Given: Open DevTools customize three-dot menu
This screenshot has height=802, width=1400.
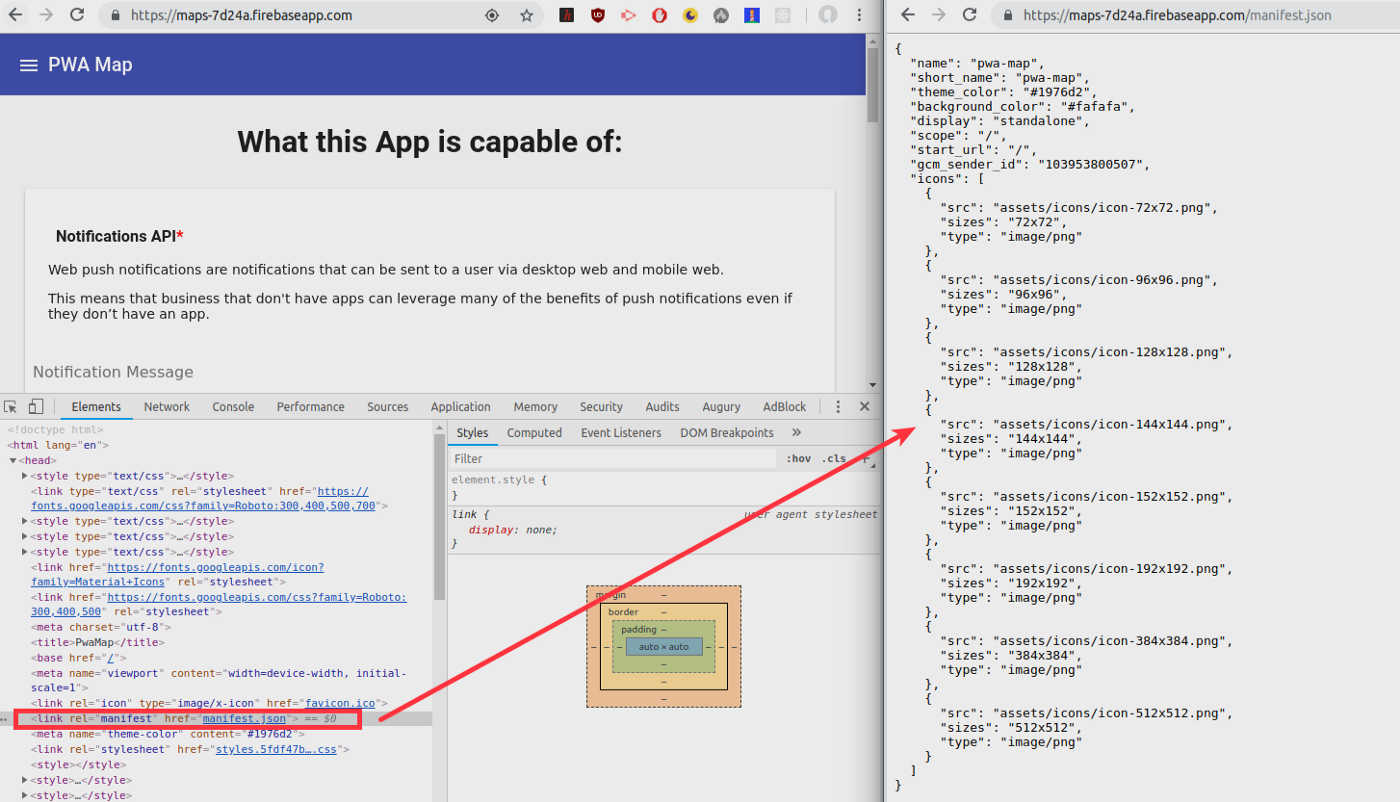Looking at the screenshot, I should [x=839, y=407].
